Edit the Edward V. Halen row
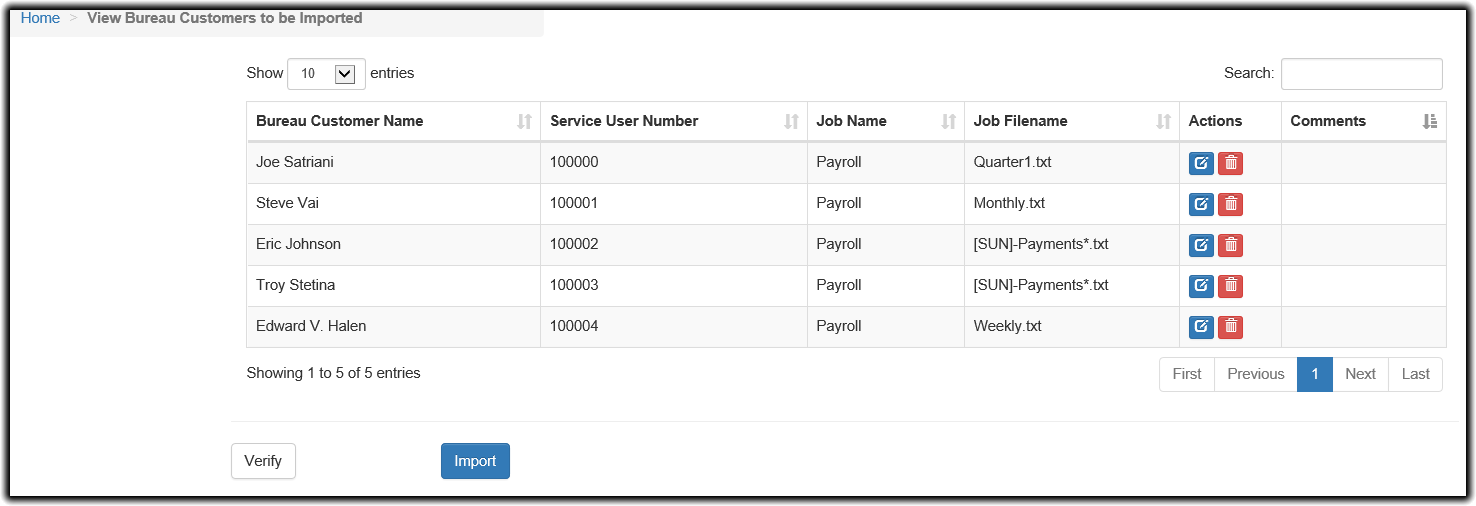 [x=1201, y=327]
